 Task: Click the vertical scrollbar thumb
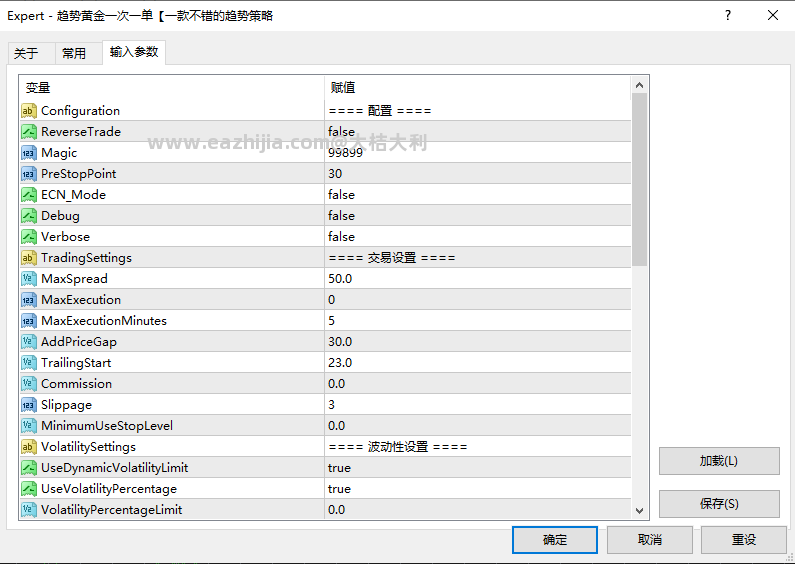pos(639,180)
